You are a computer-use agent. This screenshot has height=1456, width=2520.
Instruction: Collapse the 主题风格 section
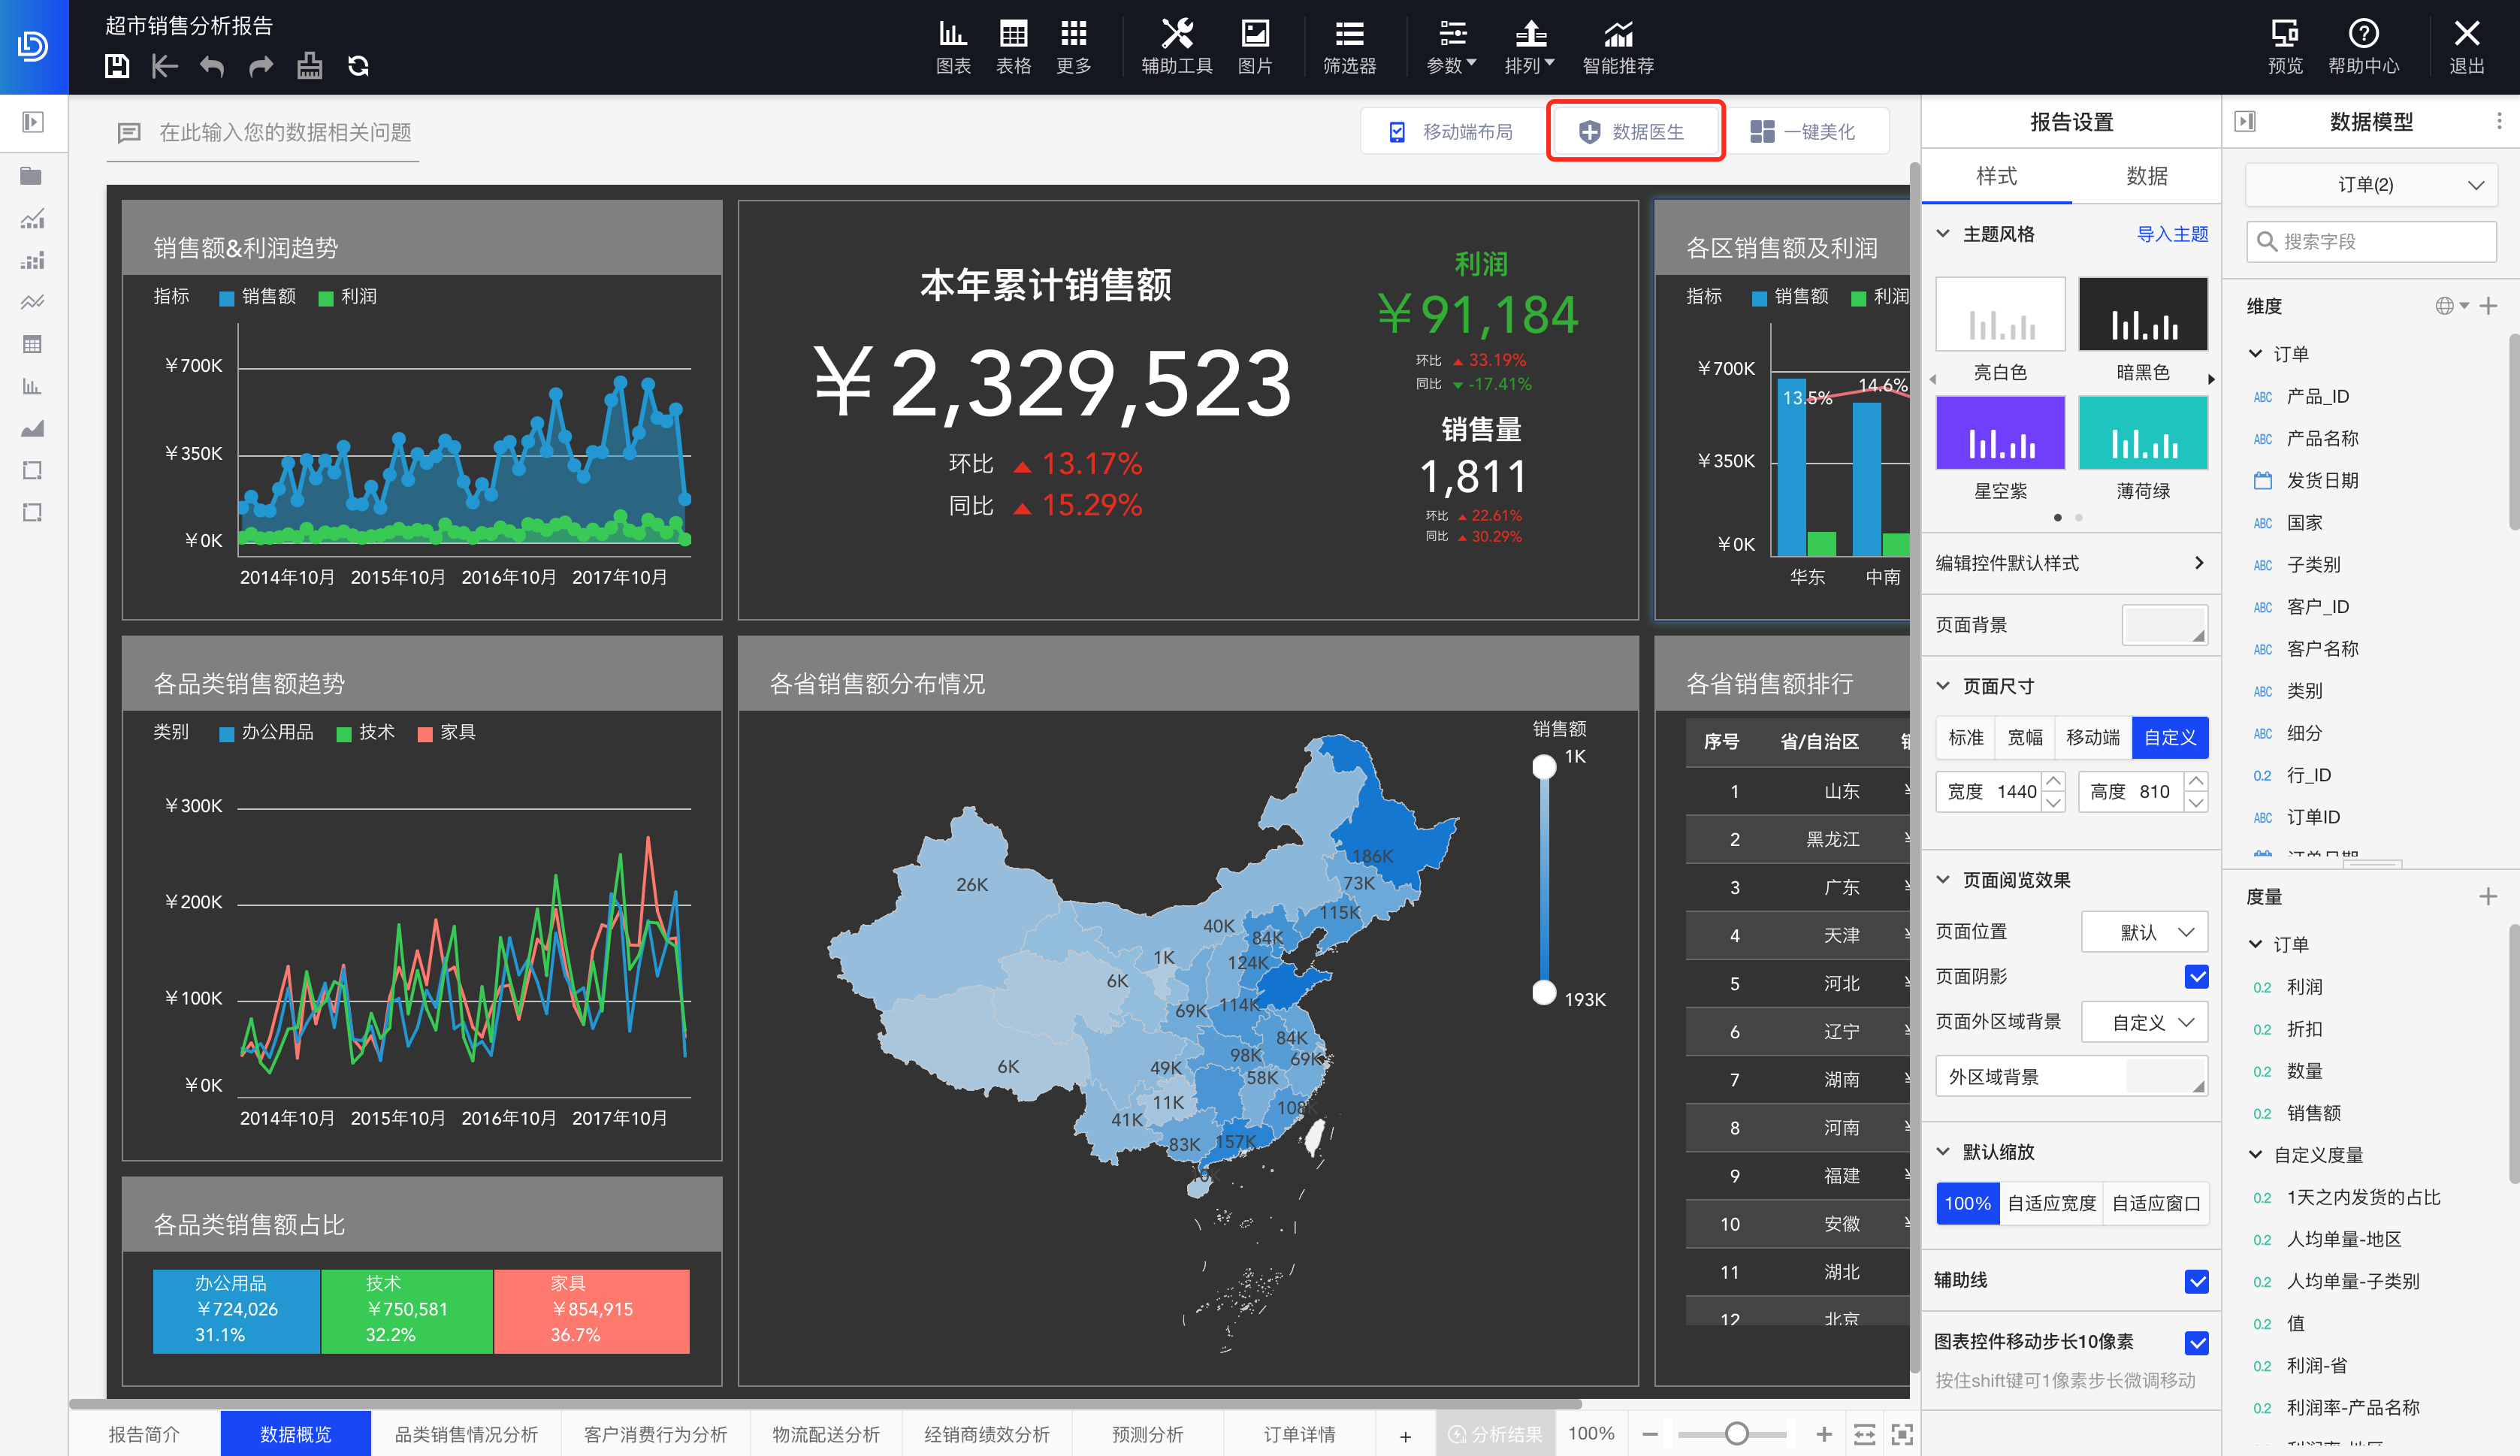coord(1943,234)
